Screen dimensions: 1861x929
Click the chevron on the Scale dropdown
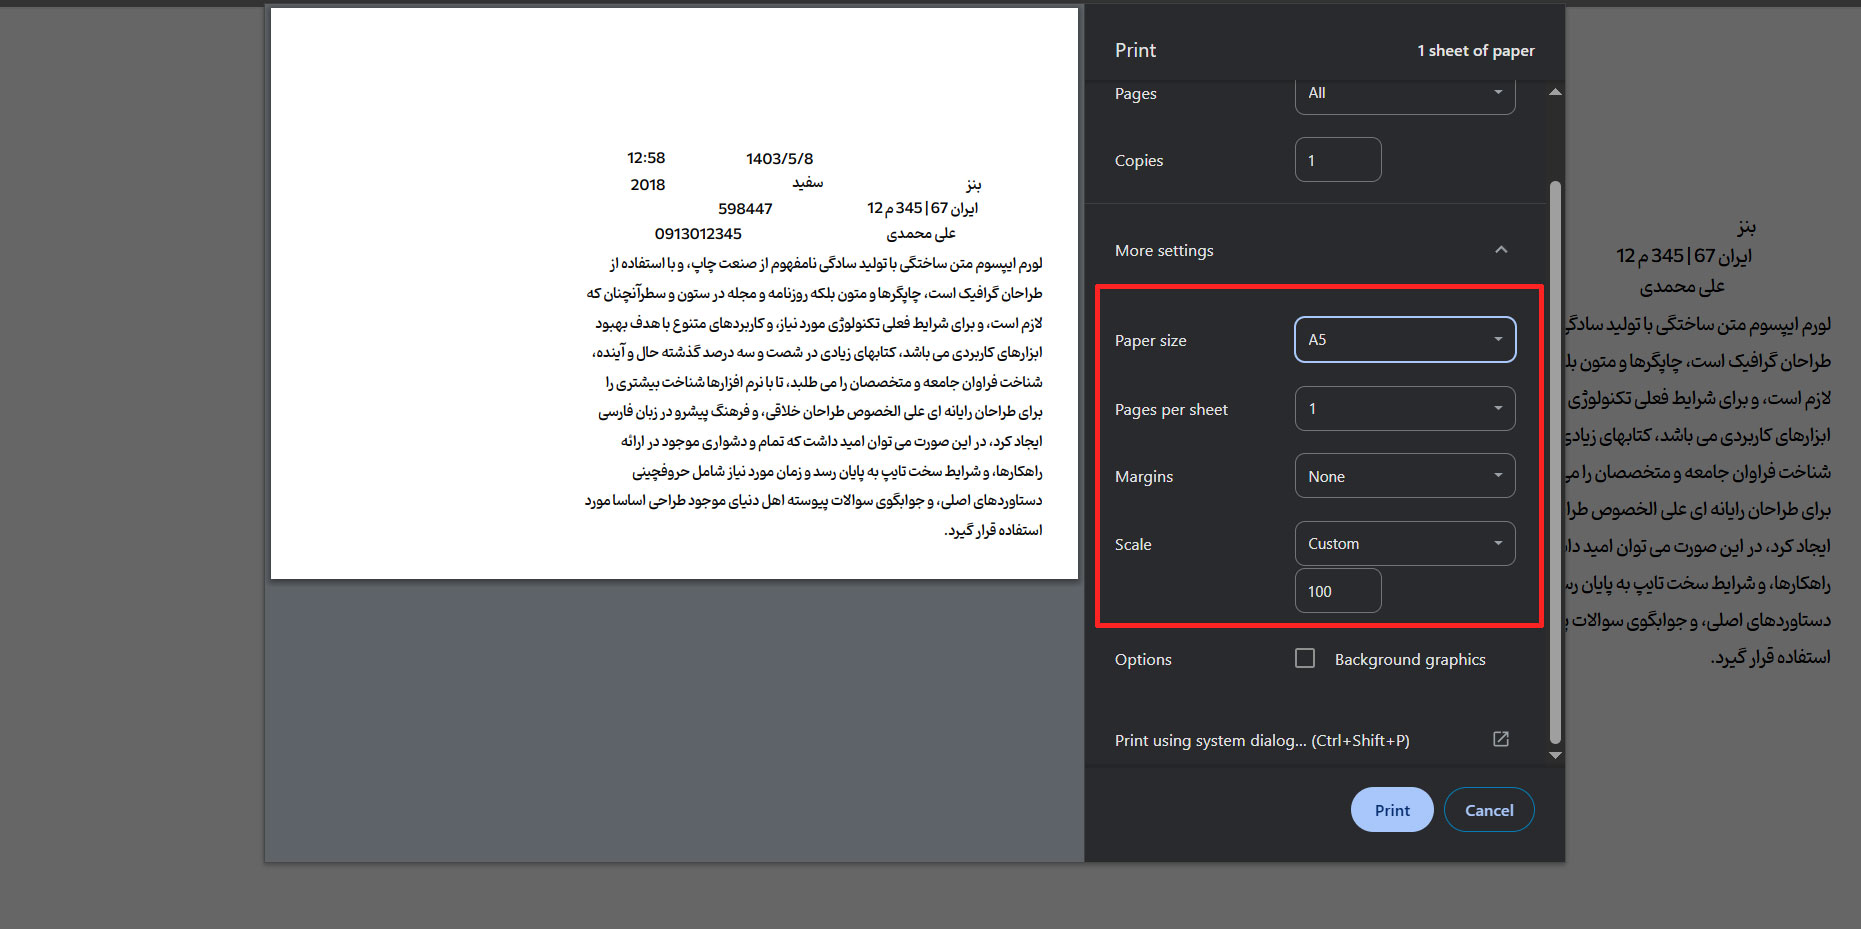(x=1497, y=543)
